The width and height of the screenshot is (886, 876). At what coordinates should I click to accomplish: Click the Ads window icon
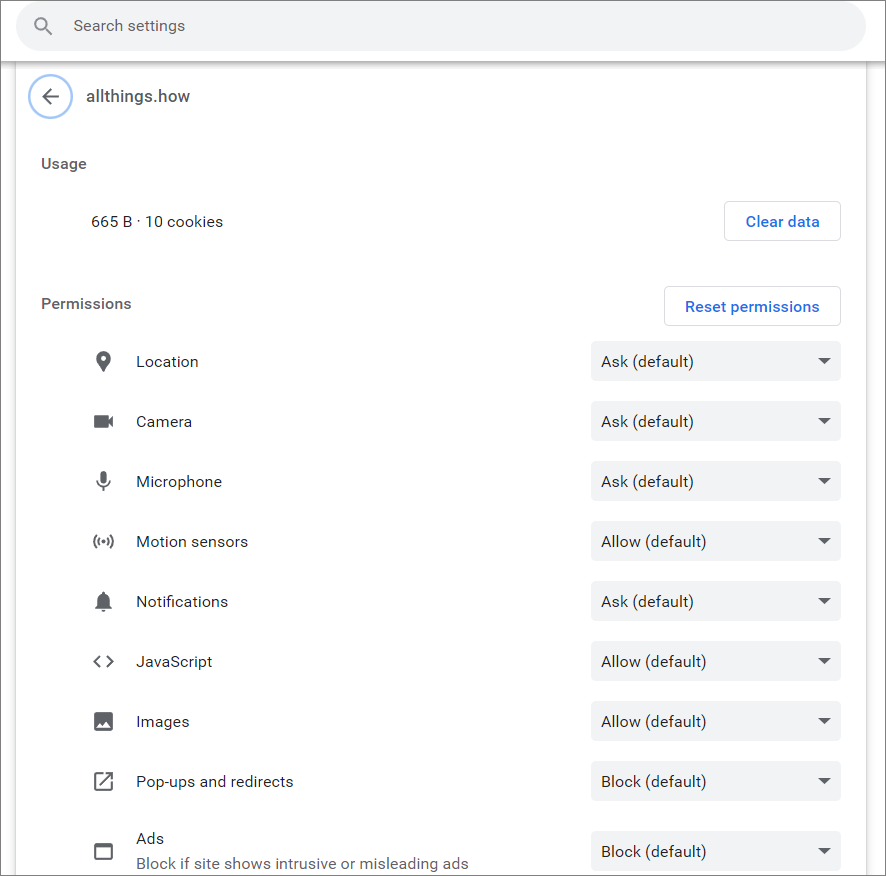coord(103,852)
